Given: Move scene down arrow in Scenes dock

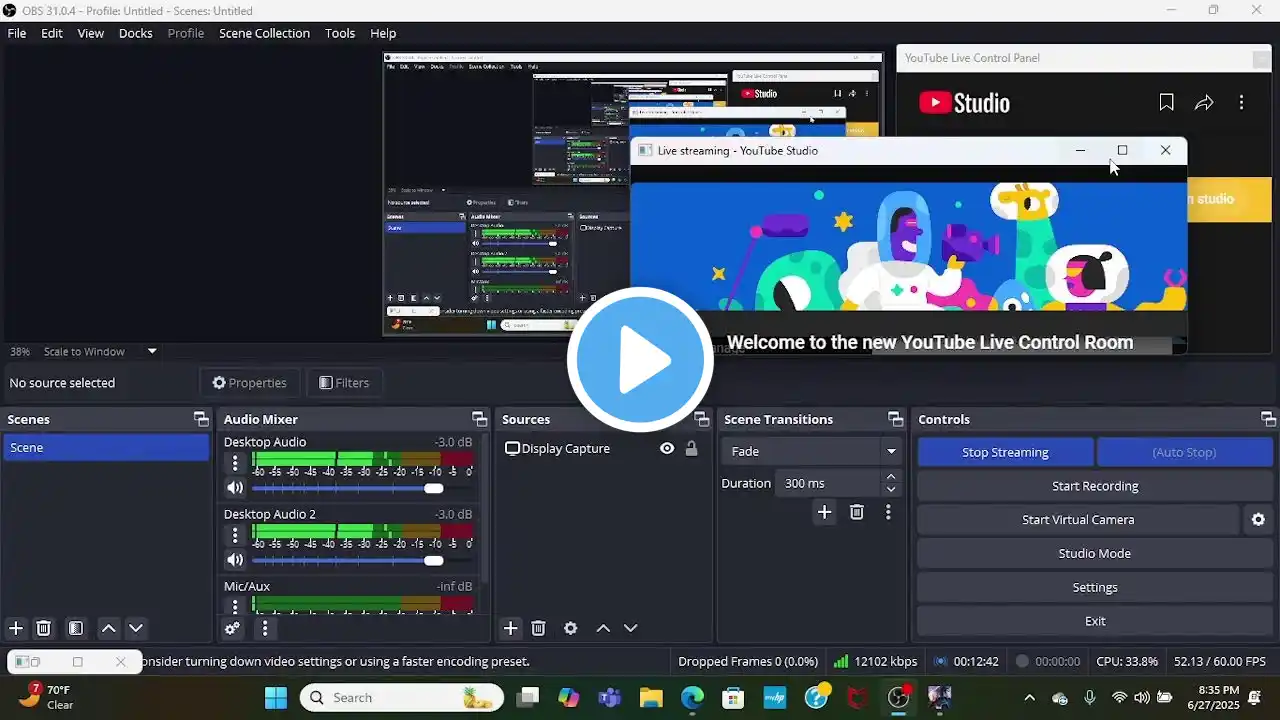Looking at the screenshot, I should (136, 628).
